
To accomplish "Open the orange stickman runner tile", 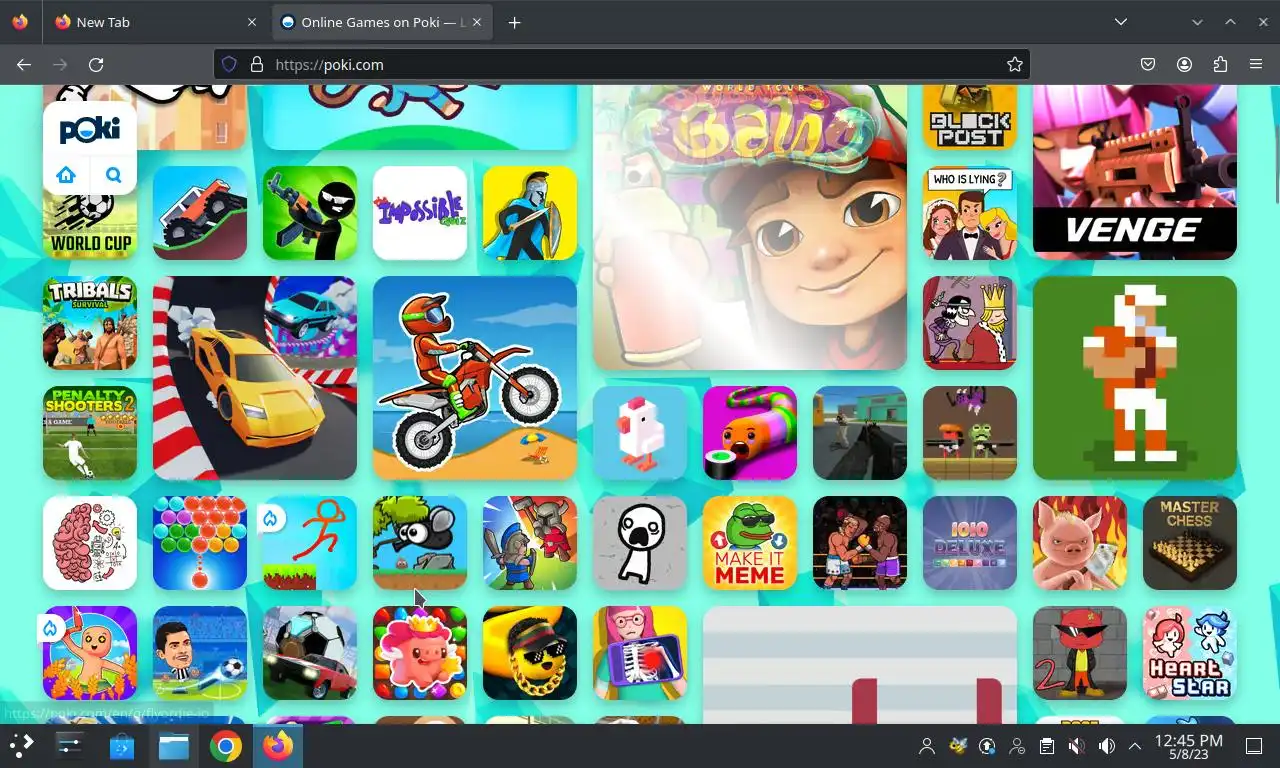I will tap(310, 543).
